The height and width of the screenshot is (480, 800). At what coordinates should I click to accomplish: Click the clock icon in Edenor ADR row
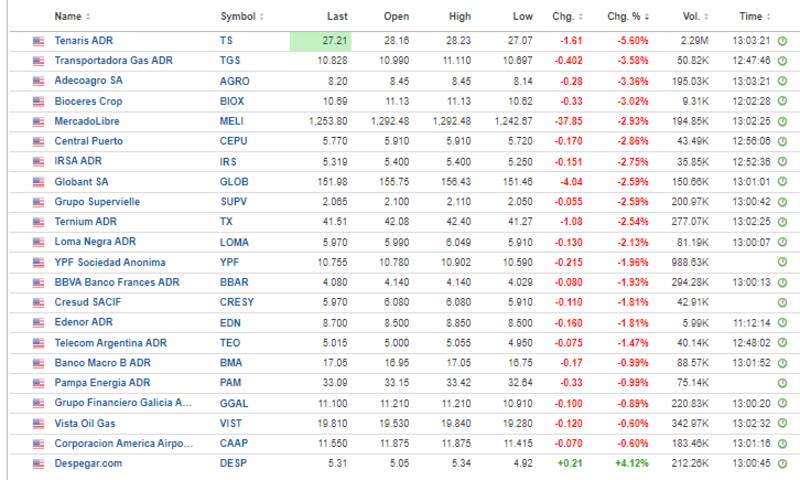click(x=782, y=322)
